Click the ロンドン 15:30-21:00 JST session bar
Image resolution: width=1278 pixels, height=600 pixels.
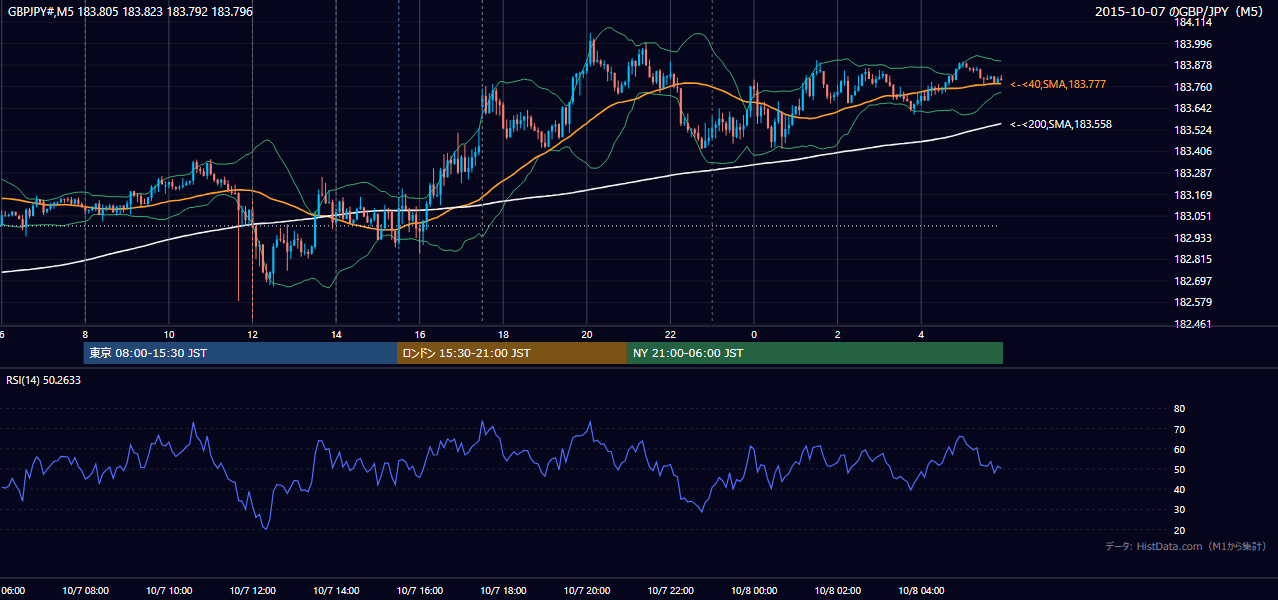[x=512, y=353]
